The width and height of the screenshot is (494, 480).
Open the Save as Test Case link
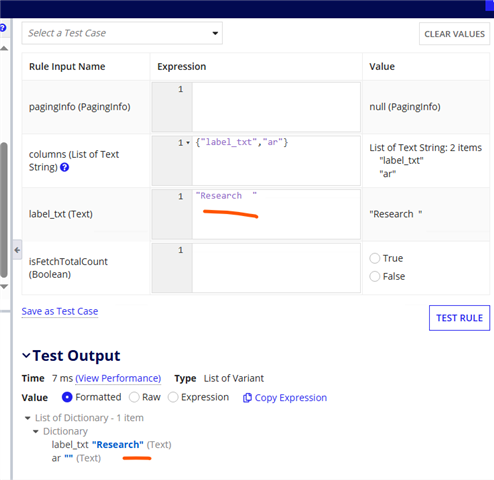pyautogui.click(x=60, y=311)
